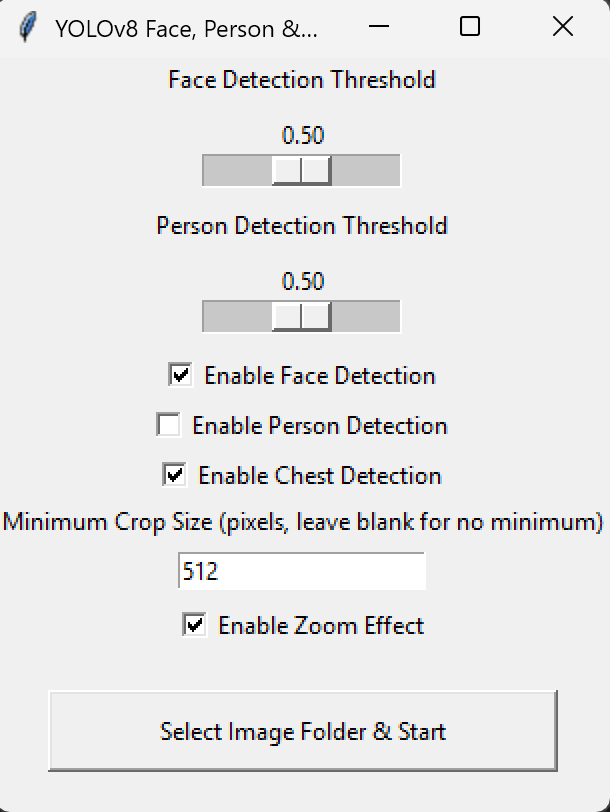Minimize the YOLOv8 window
Screen dimensions: 610x812
pos(379,28)
